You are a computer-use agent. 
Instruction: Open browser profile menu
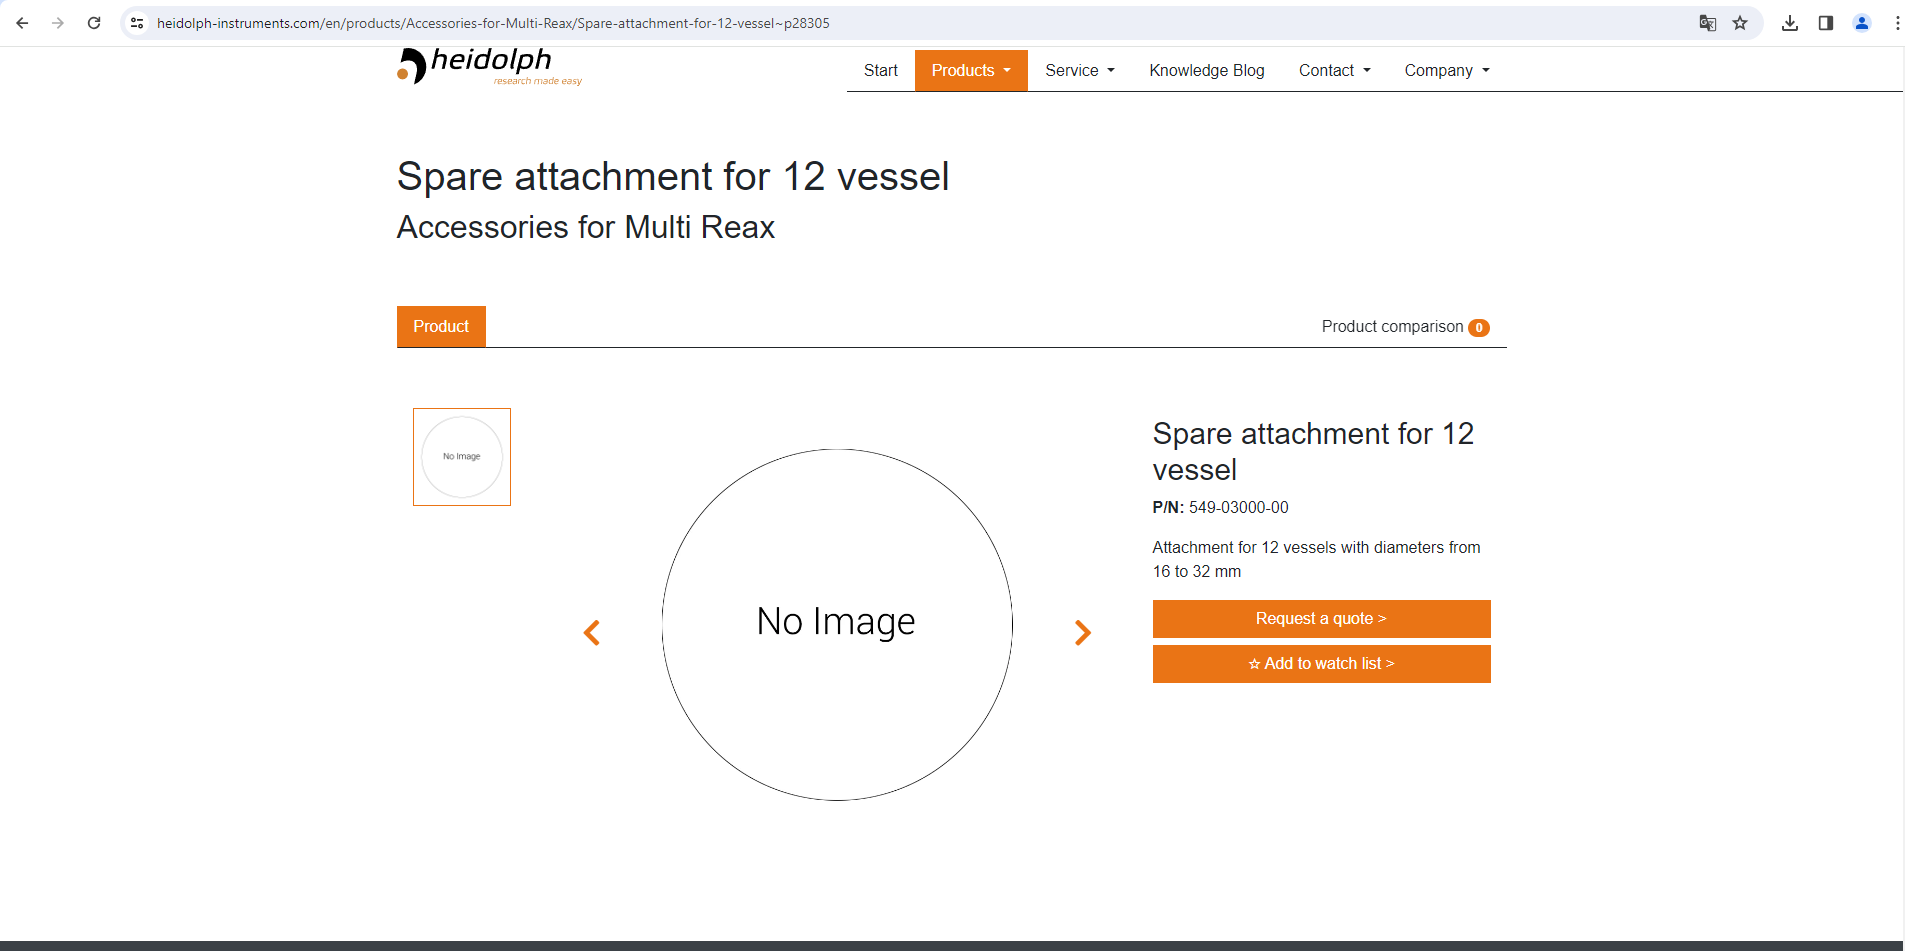pyautogui.click(x=1862, y=23)
